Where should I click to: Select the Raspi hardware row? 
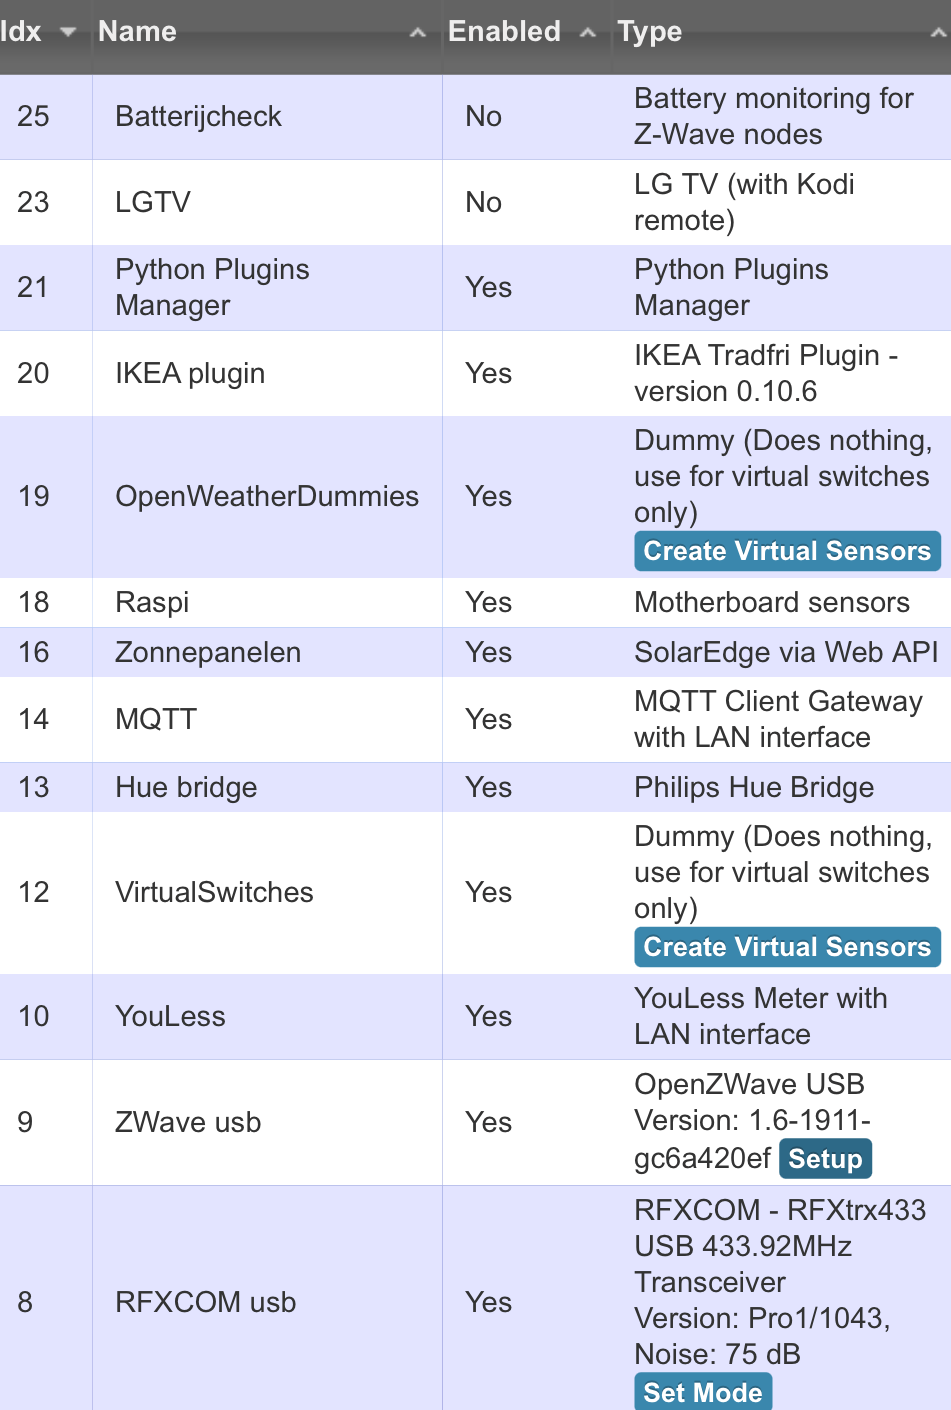(475, 603)
